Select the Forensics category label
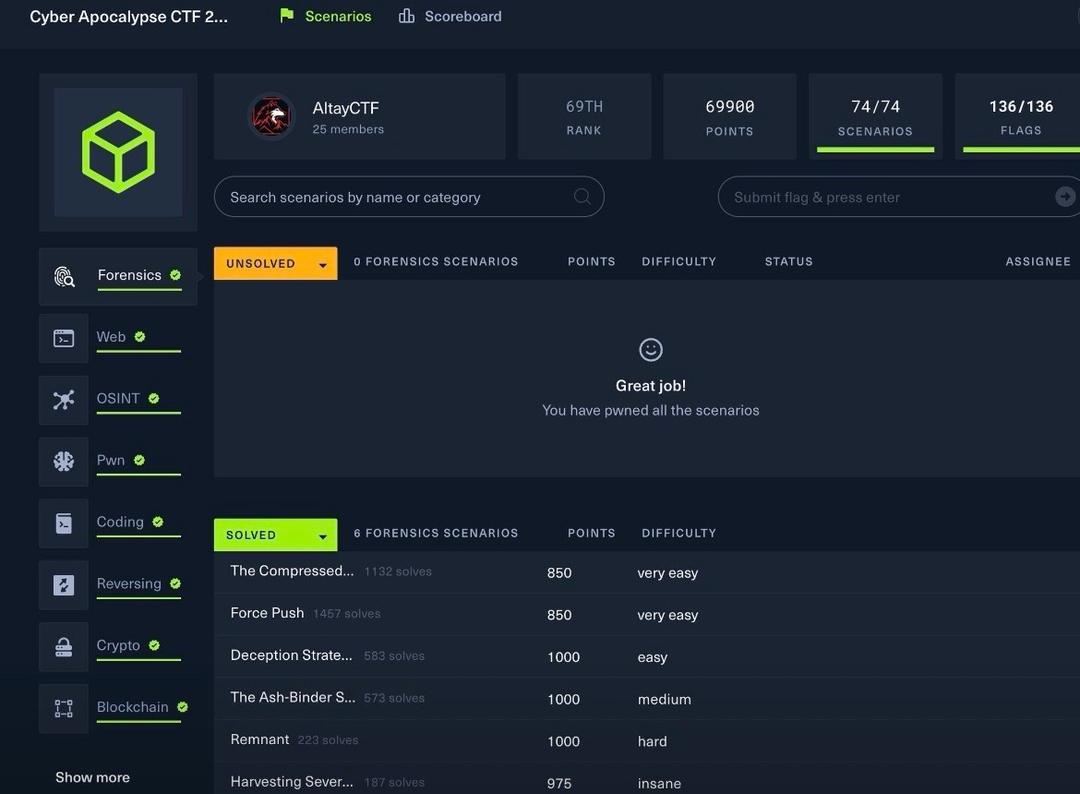Screen dimensions: 1080x794 tap(129, 275)
